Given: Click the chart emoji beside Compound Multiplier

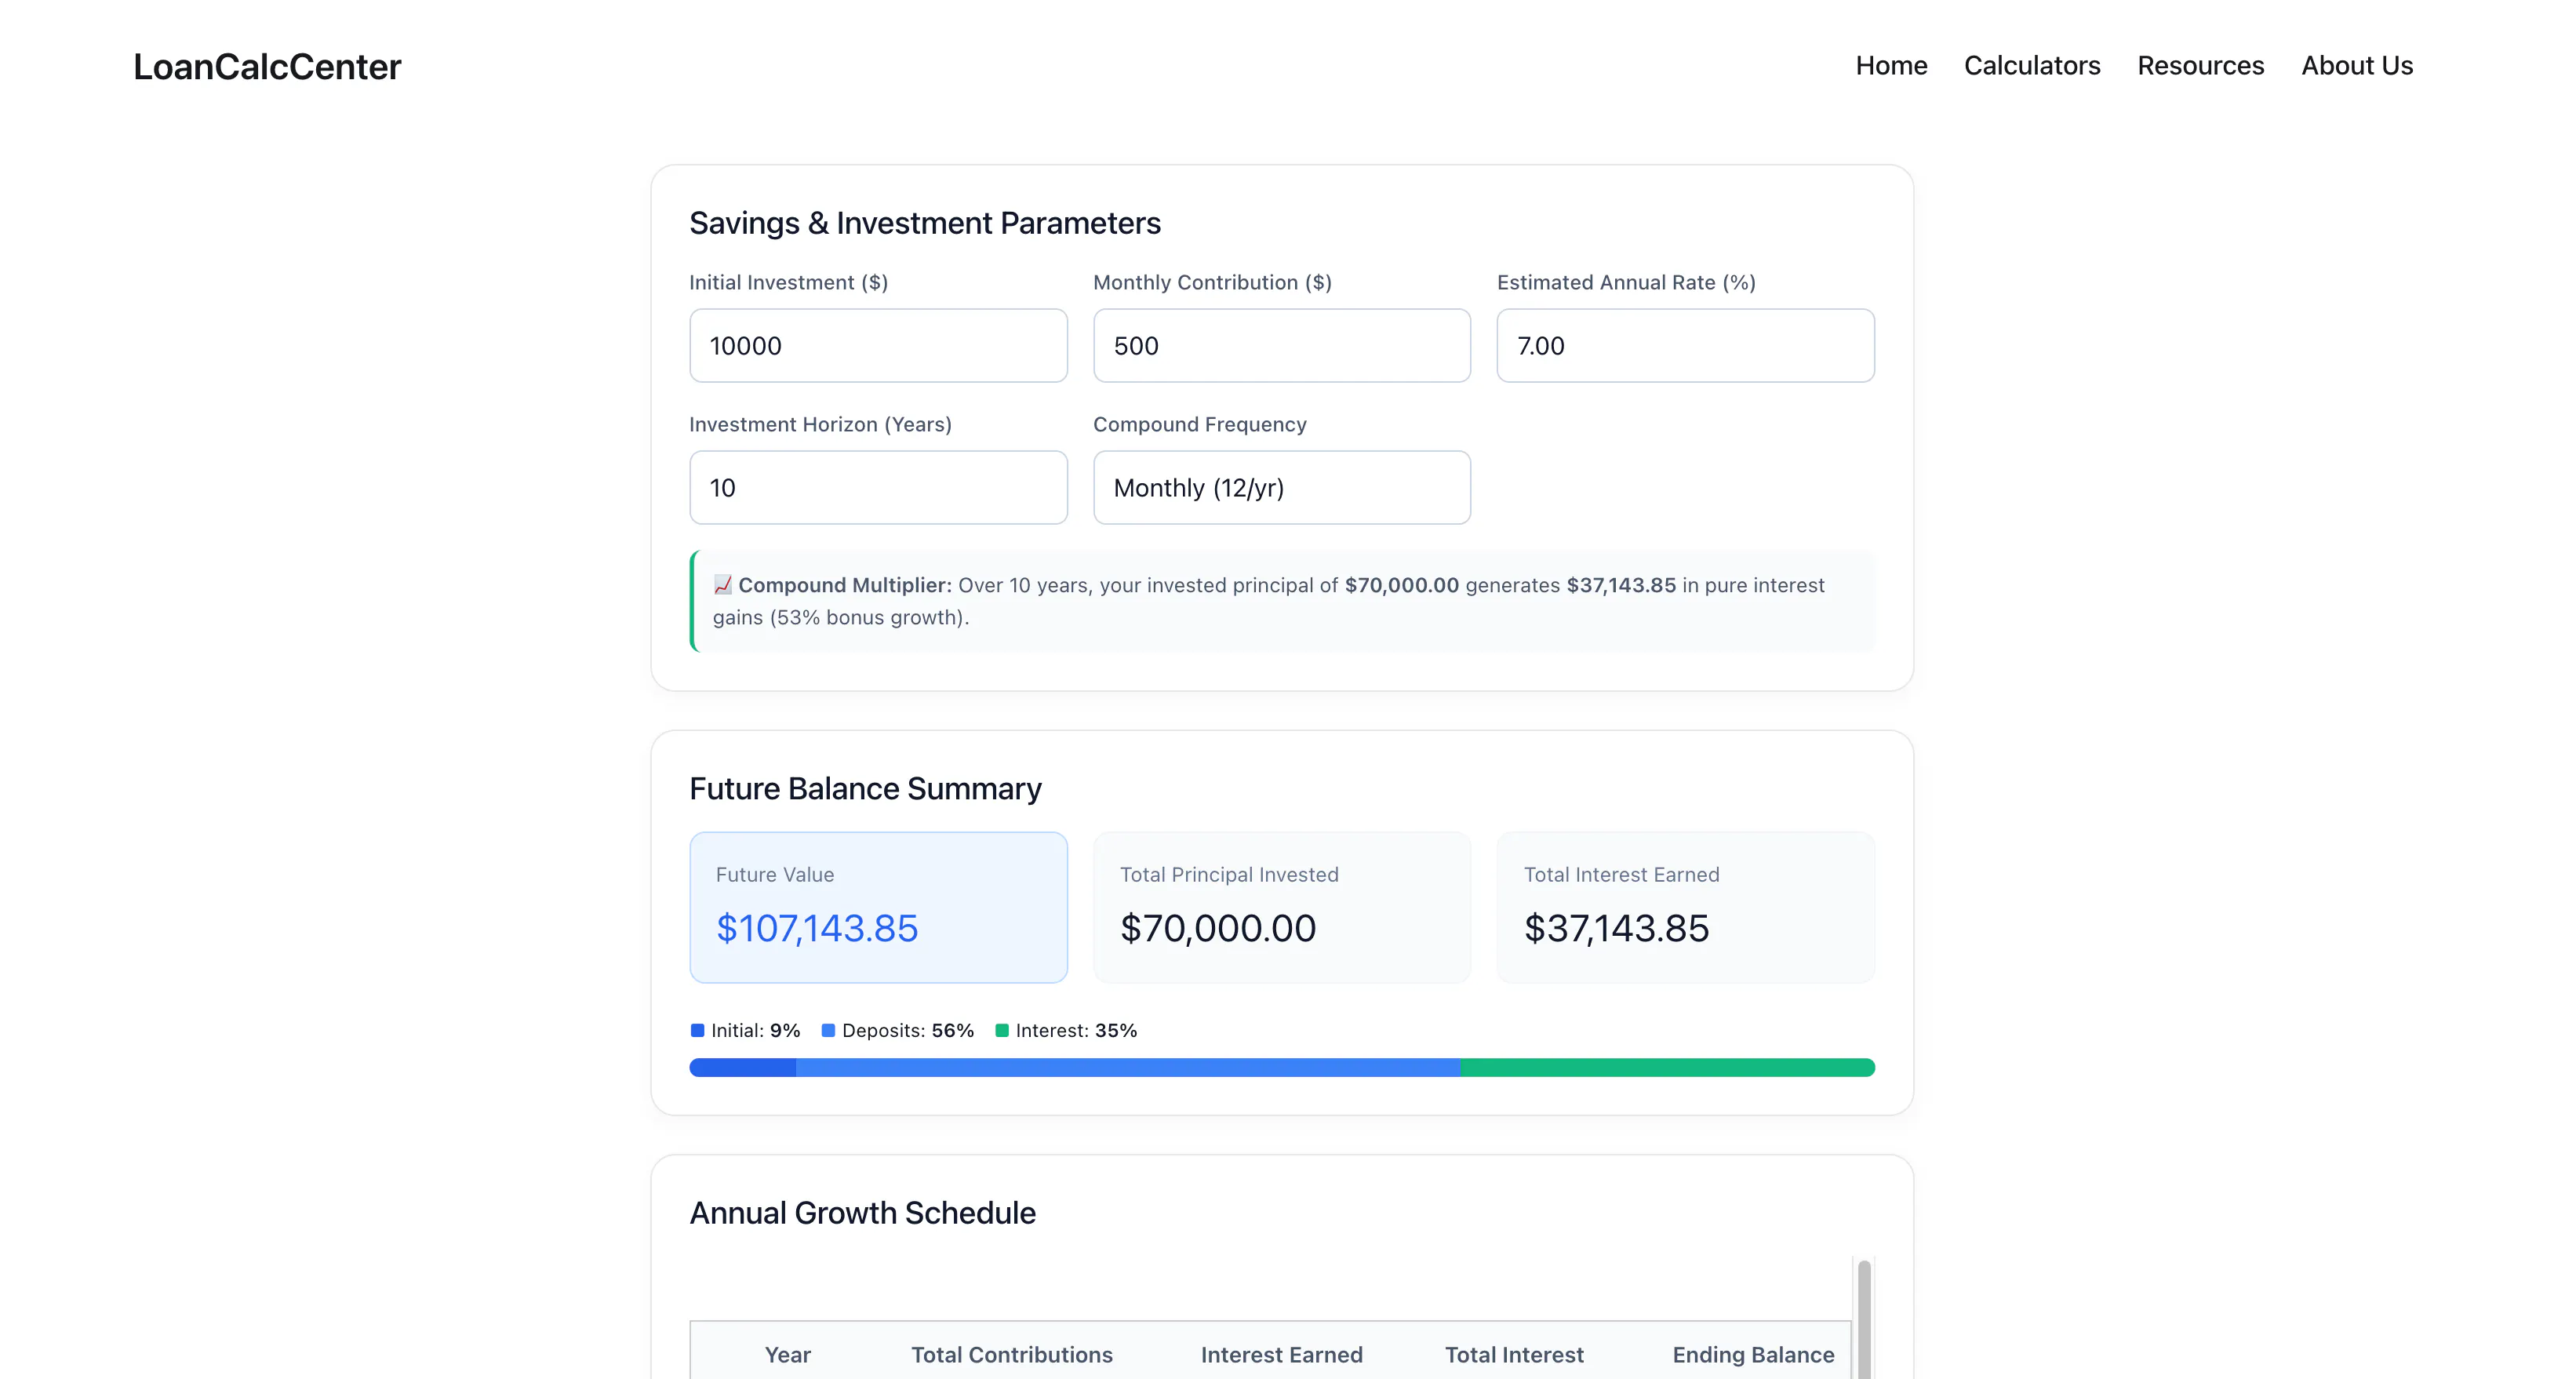Looking at the screenshot, I should pyautogui.click(x=722, y=585).
